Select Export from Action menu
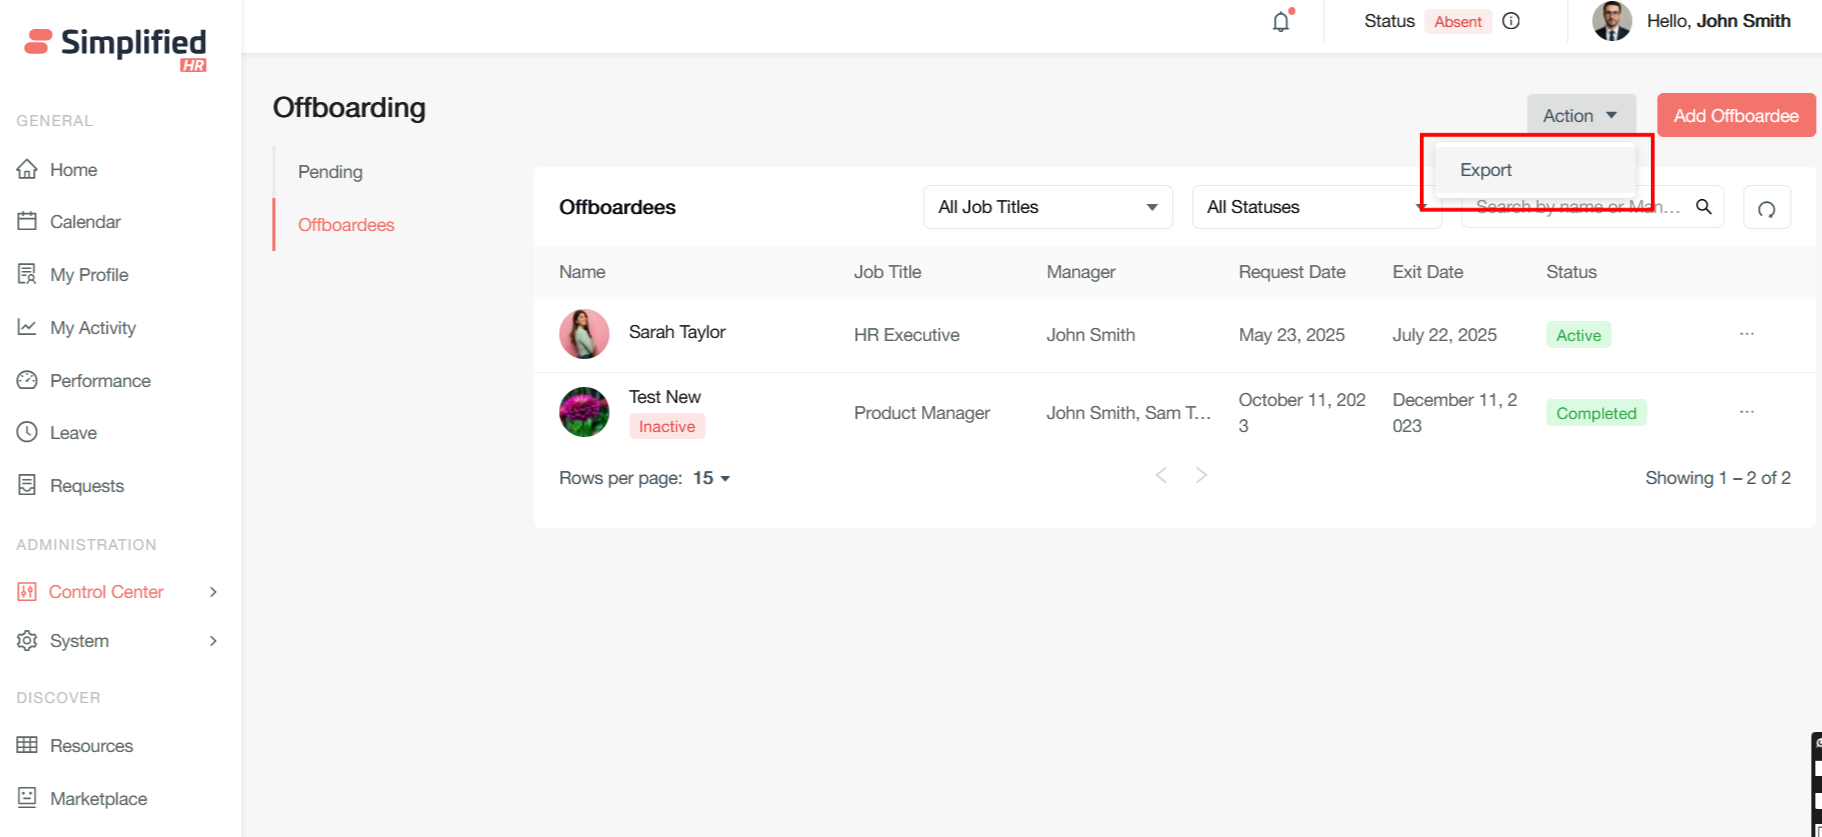Viewport: 1822px width, 837px height. click(1486, 170)
